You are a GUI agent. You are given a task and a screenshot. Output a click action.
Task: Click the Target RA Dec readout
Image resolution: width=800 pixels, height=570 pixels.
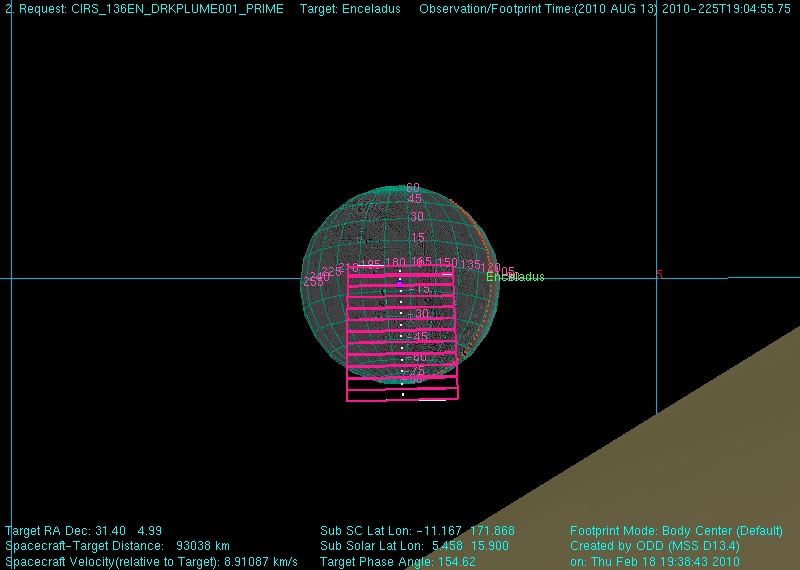(83, 530)
